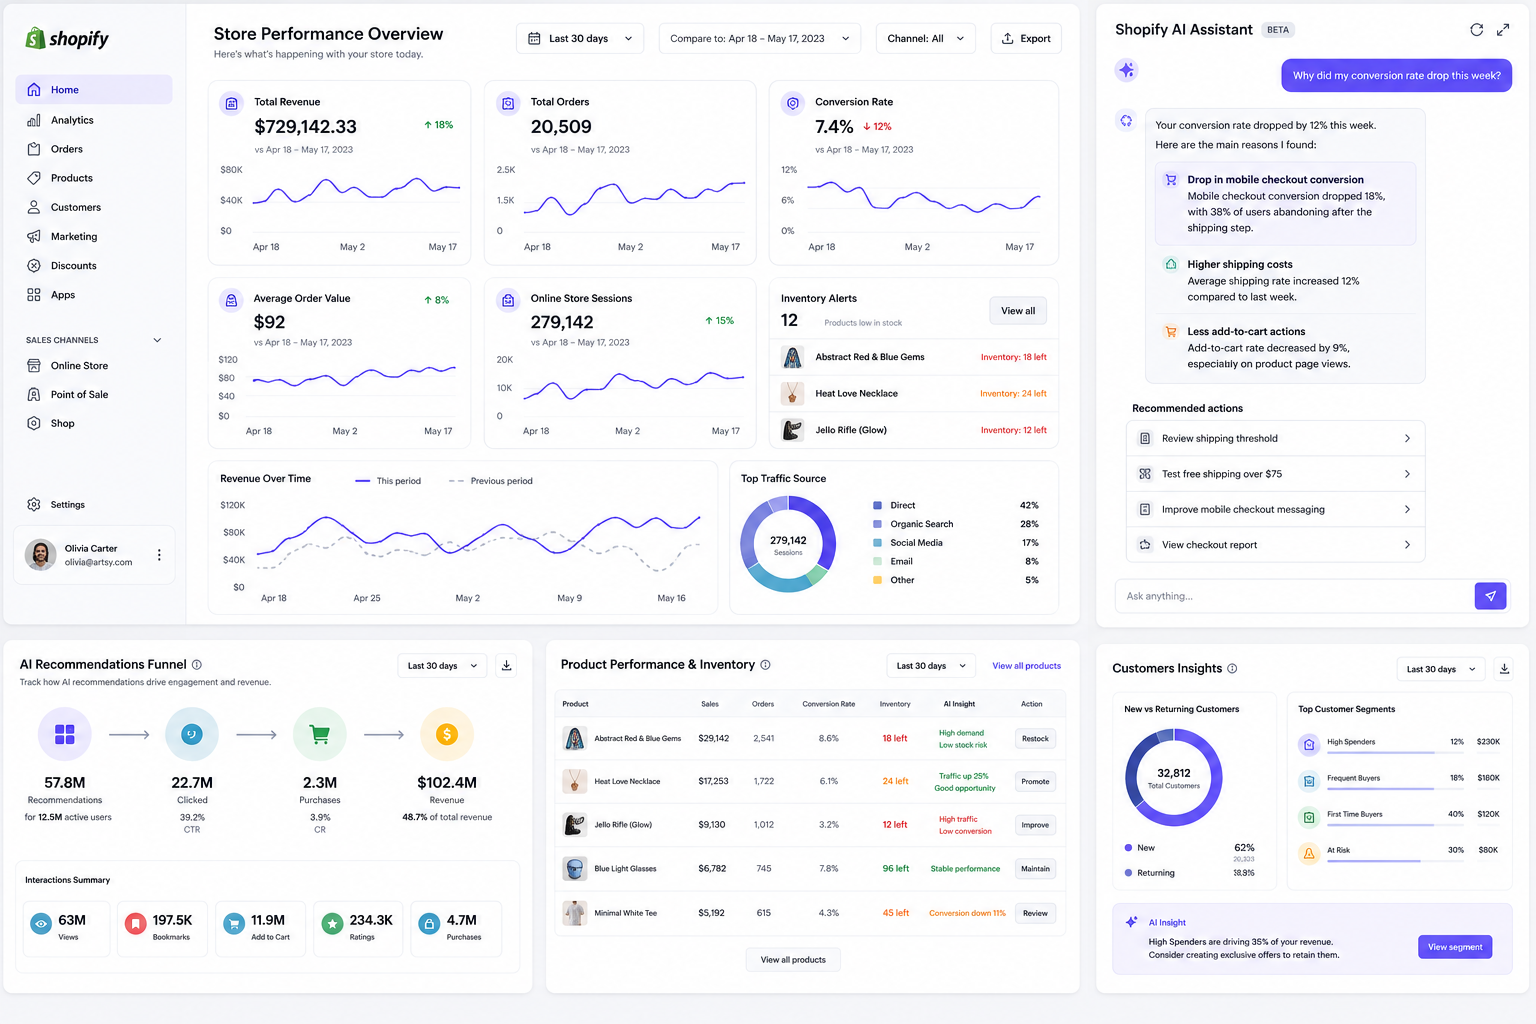
Task: Click the Conversion Rate card icon
Action: pos(793,103)
